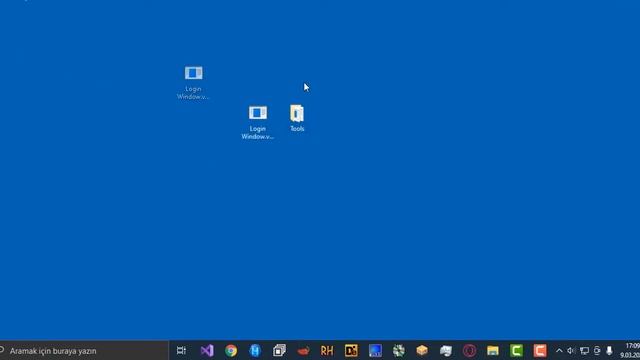The width and height of the screenshot is (640, 360).
Task: Open Google Chrome from the taskbar
Action: click(231, 350)
